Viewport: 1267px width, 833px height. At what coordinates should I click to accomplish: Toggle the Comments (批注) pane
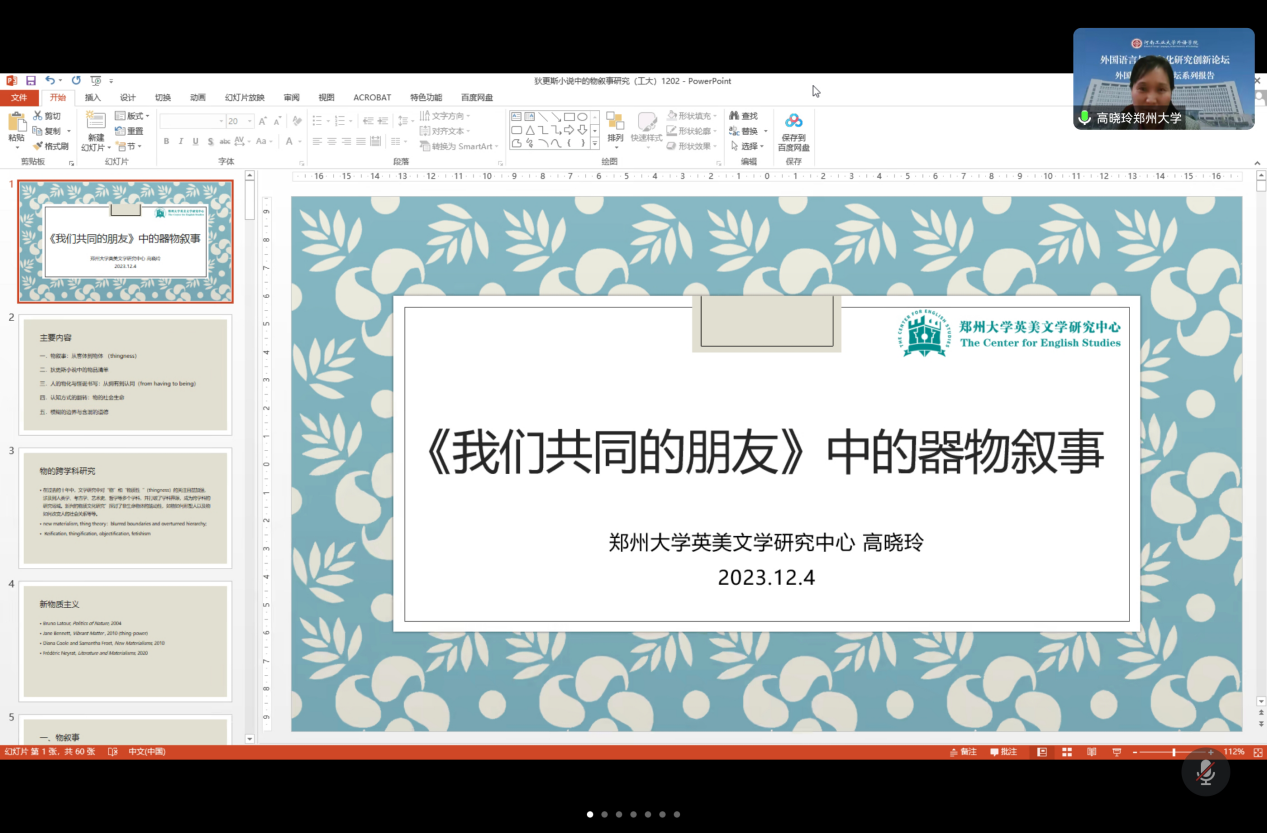tap(1003, 752)
